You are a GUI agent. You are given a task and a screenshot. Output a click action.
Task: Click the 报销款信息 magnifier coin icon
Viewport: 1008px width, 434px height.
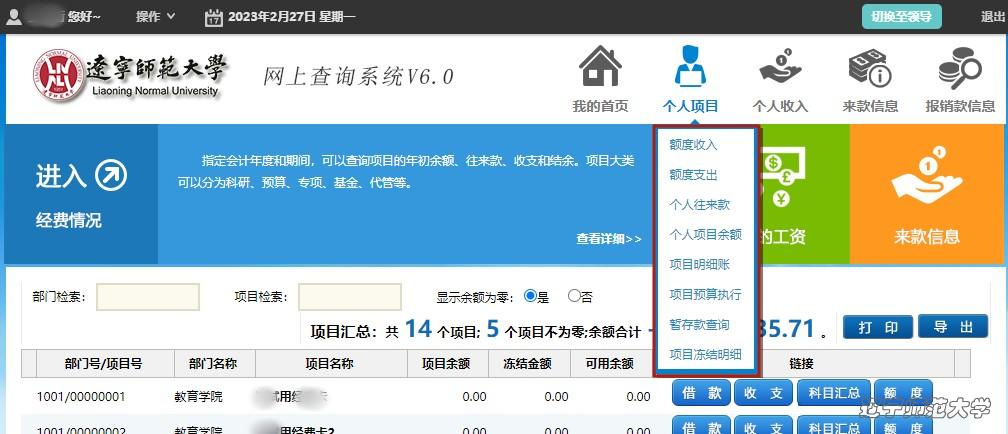tap(959, 68)
